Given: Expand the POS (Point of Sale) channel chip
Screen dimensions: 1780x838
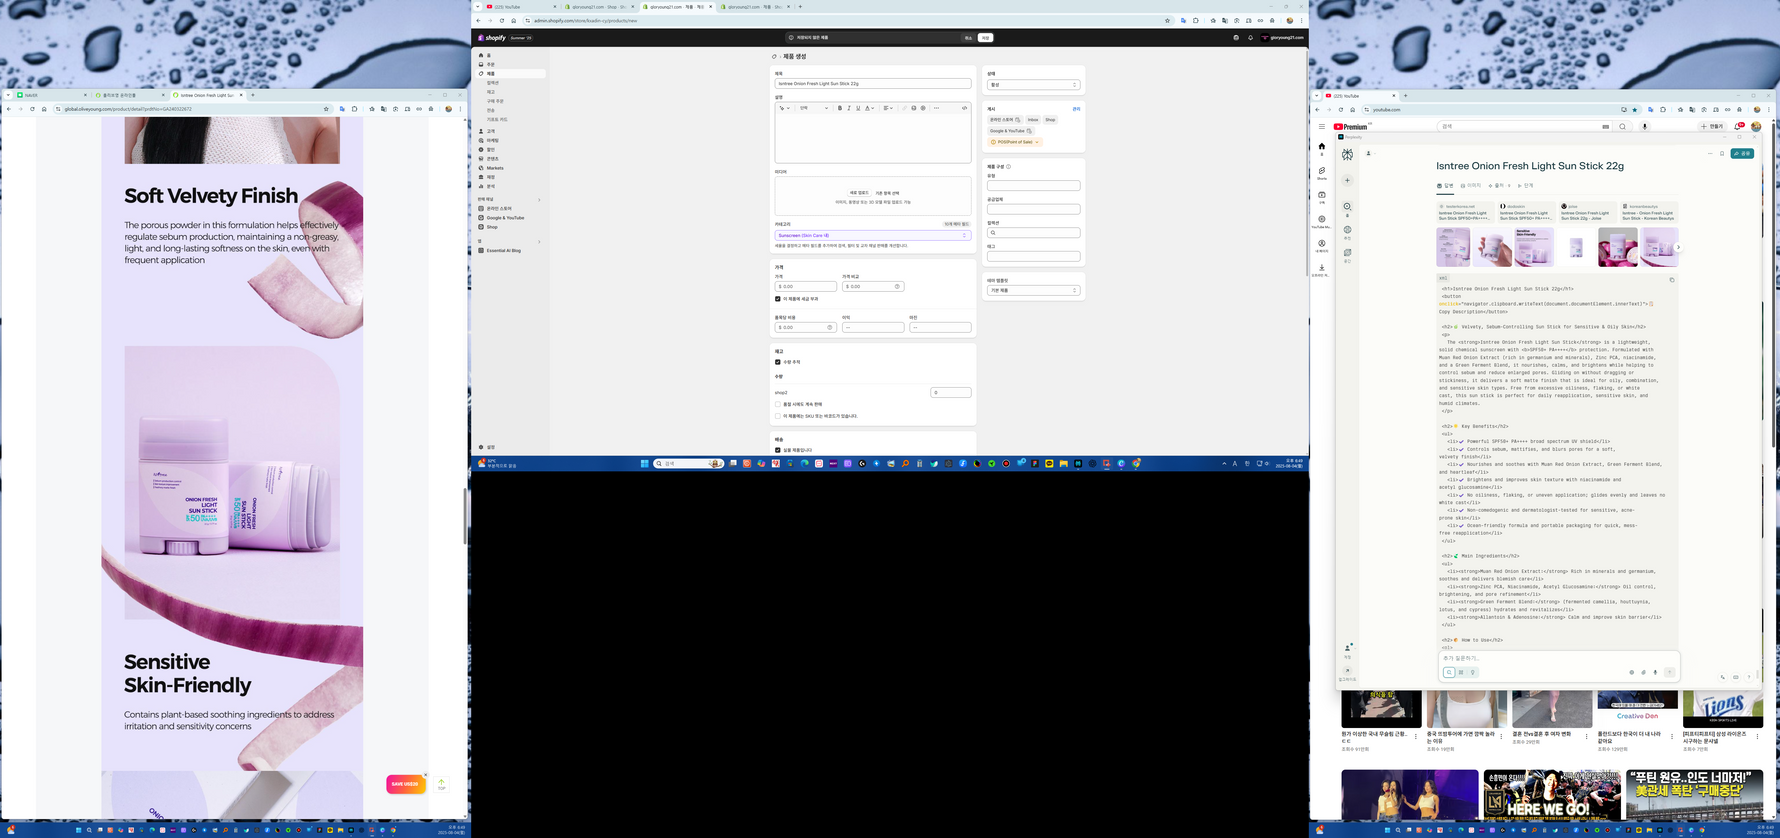Looking at the screenshot, I should coord(1015,142).
